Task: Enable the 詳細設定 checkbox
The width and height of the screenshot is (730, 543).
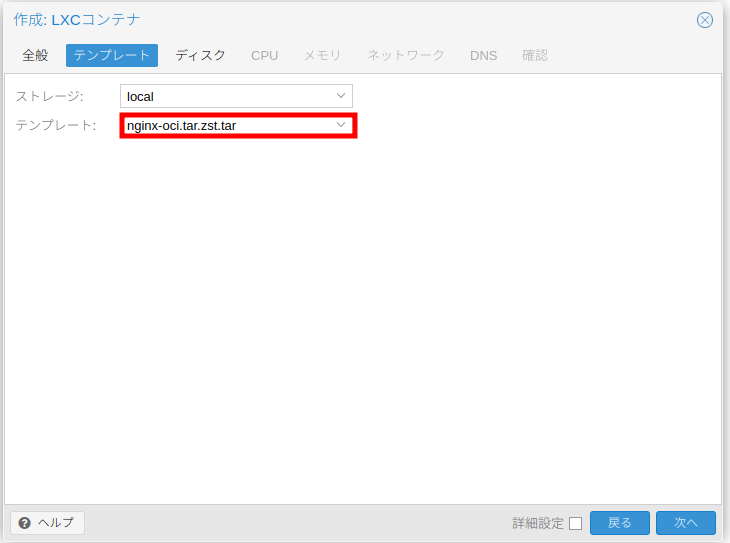Action: pyautogui.click(x=575, y=523)
